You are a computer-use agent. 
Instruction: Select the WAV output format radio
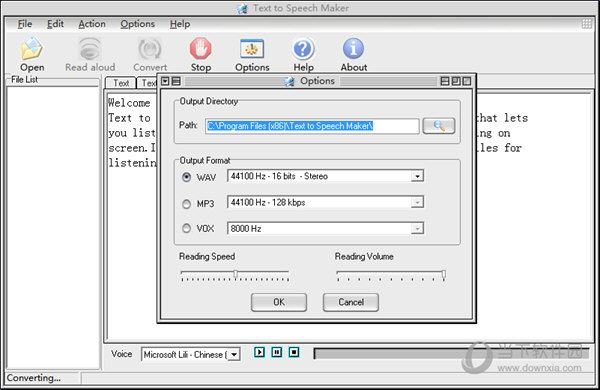point(186,177)
